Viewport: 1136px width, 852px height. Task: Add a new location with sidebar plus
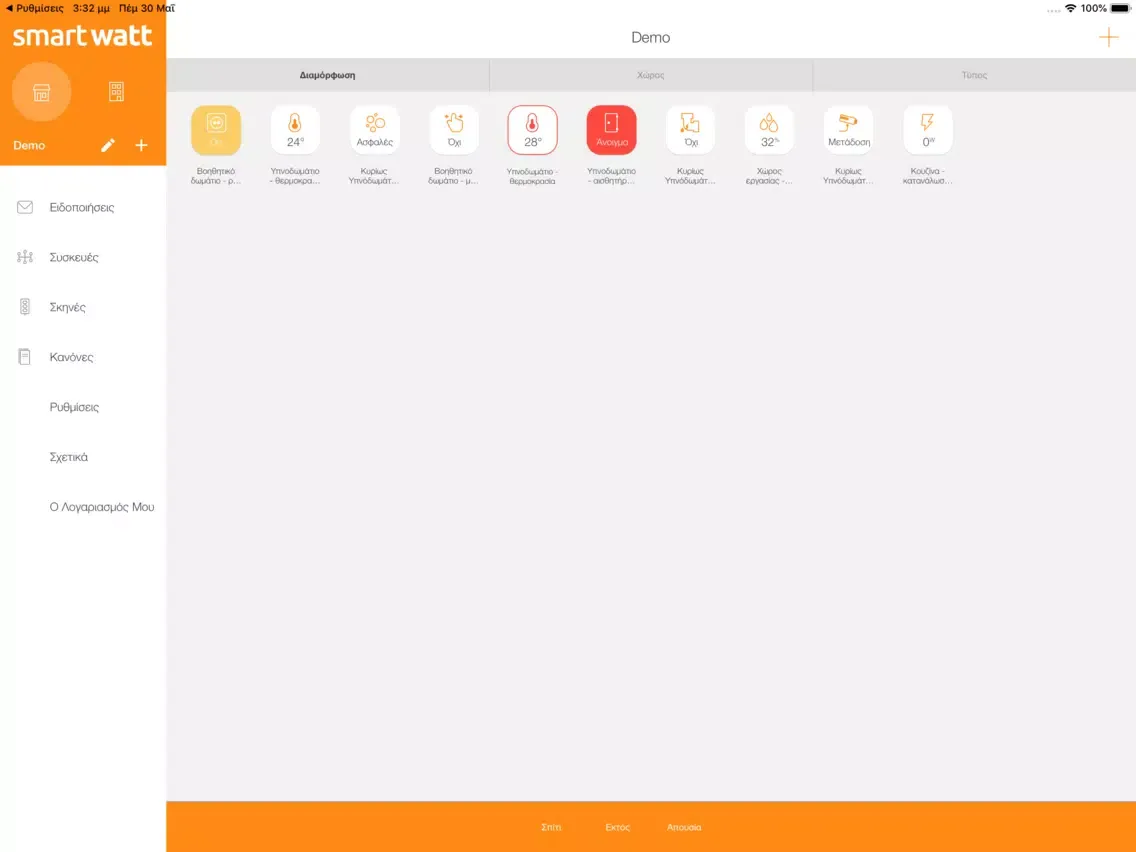click(x=141, y=146)
